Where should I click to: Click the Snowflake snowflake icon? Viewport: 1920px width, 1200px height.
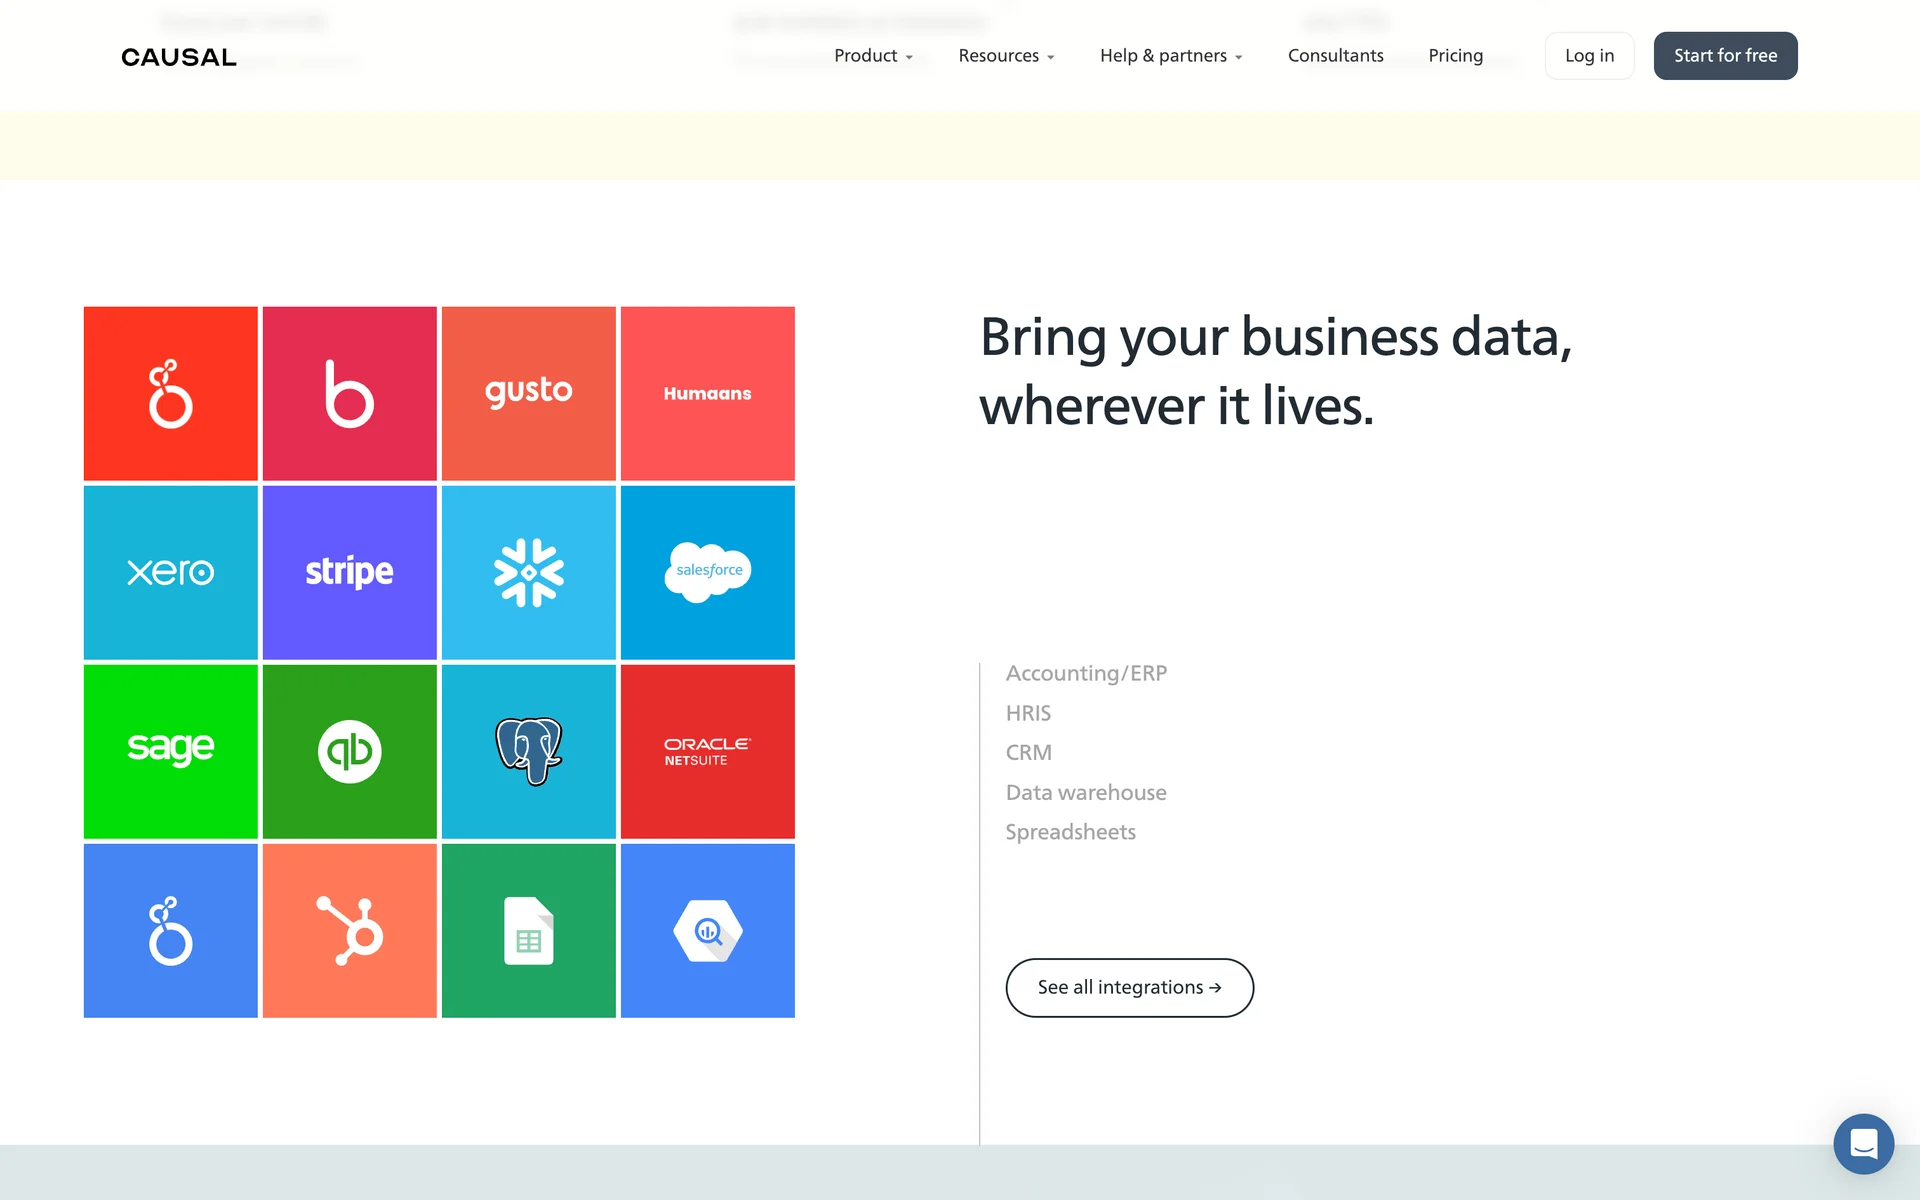point(528,572)
